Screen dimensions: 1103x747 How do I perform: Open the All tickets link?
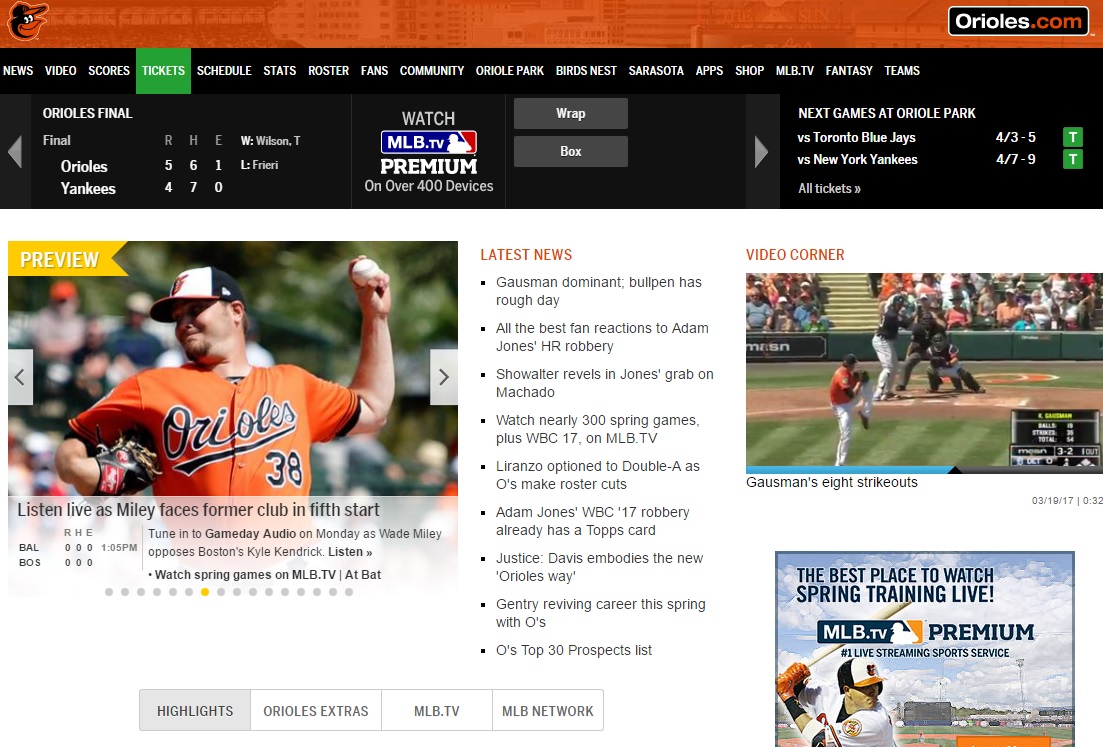[x=829, y=189]
